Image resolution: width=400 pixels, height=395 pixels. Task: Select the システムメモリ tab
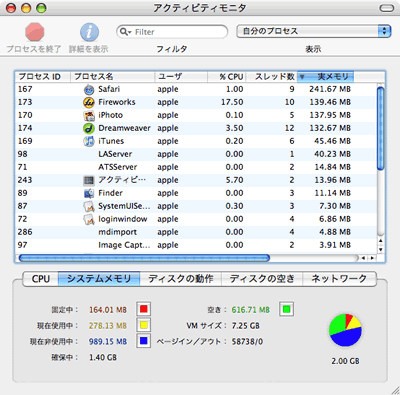(99, 279)
